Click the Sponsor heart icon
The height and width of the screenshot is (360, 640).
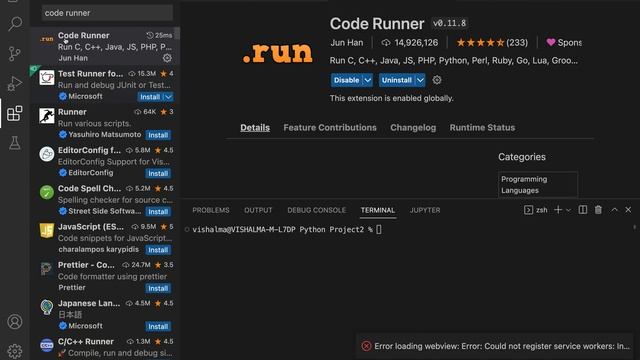coord(551,42)
